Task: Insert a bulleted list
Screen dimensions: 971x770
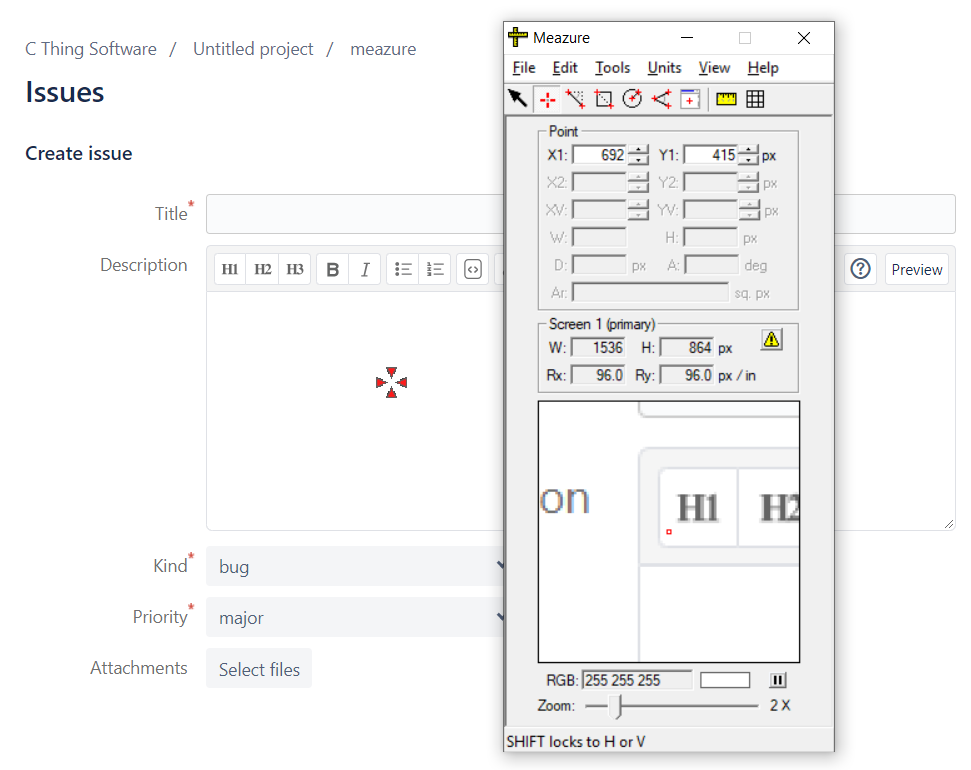Action: (403, 269)
